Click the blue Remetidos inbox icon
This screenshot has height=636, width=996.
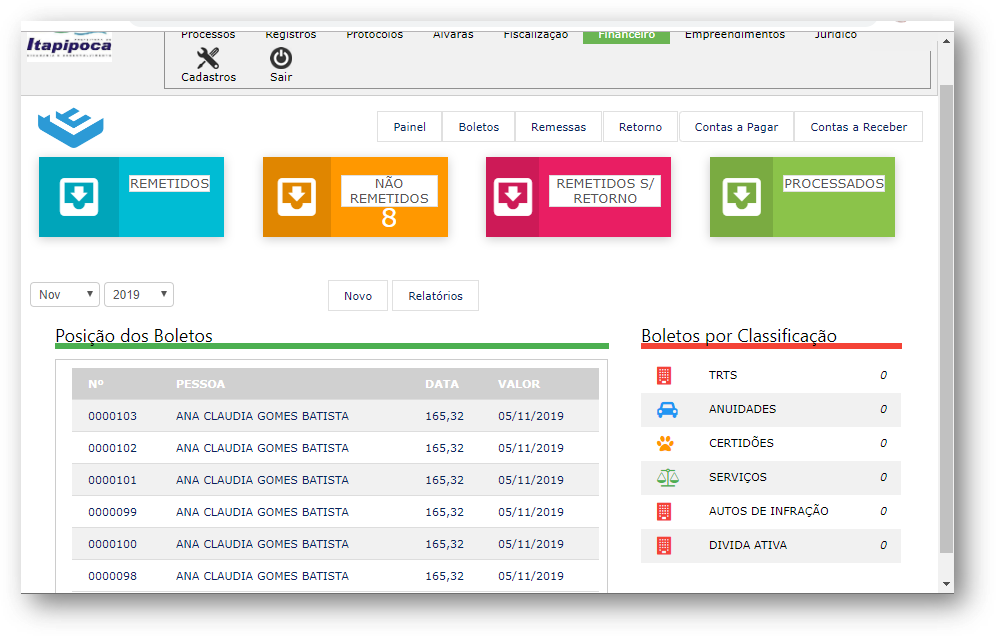point(78,197)
